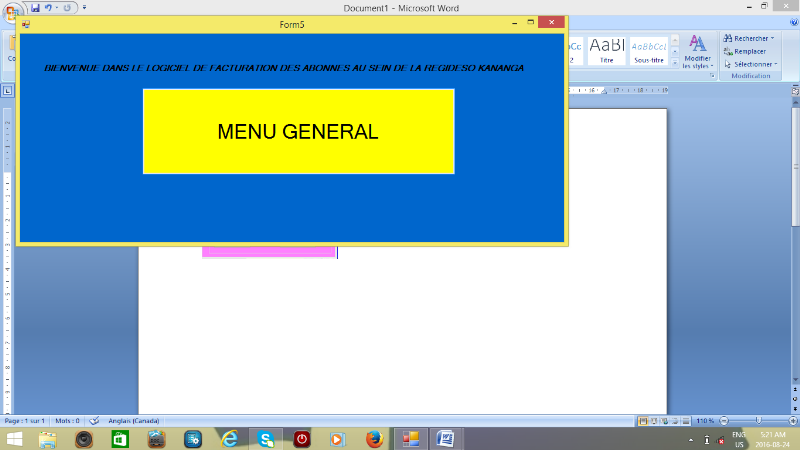800x450 pixels.
Task: Open Modifier les styles menu
Action: point(697,52)
